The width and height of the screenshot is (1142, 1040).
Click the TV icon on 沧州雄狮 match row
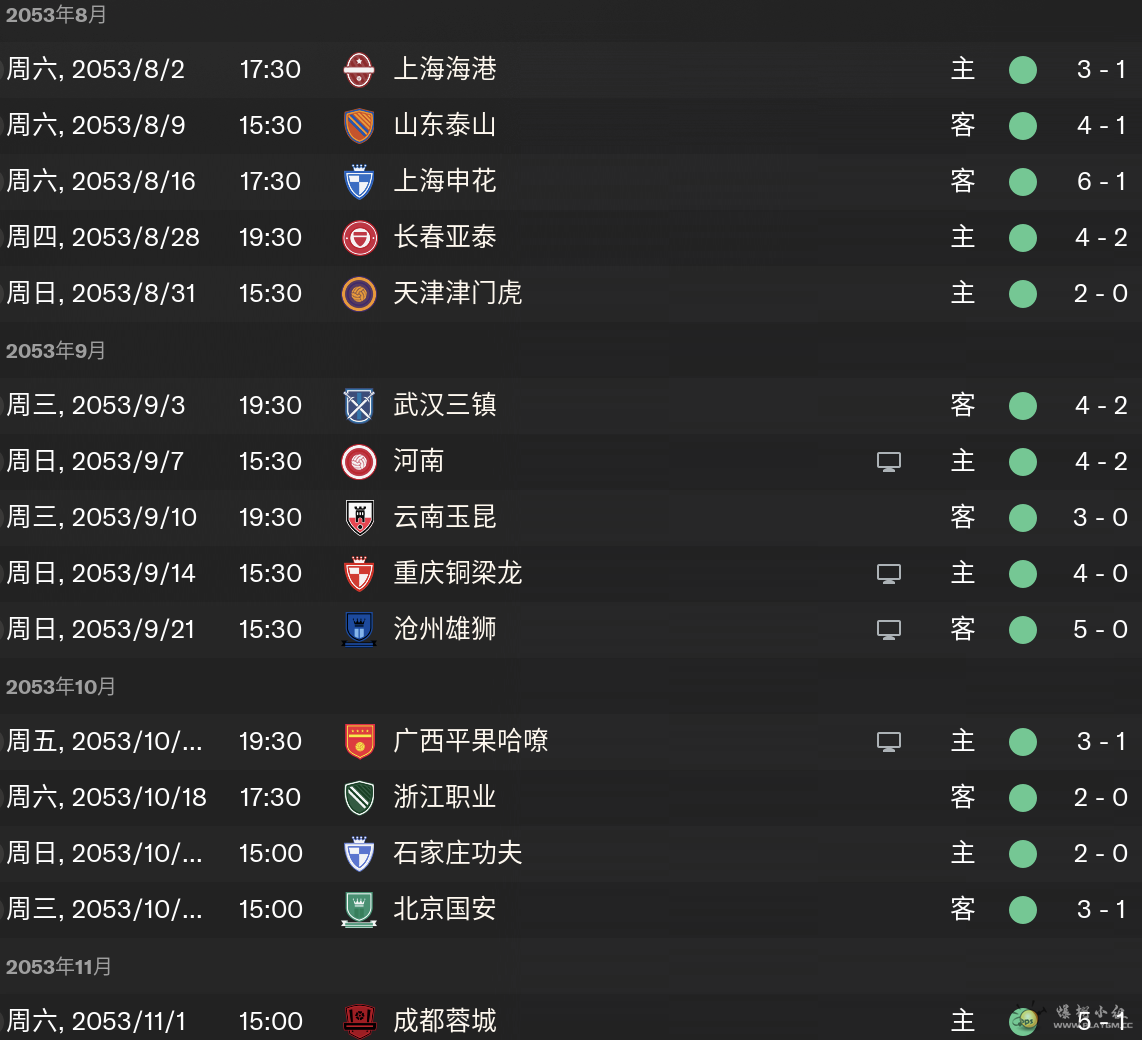(889, 630)
